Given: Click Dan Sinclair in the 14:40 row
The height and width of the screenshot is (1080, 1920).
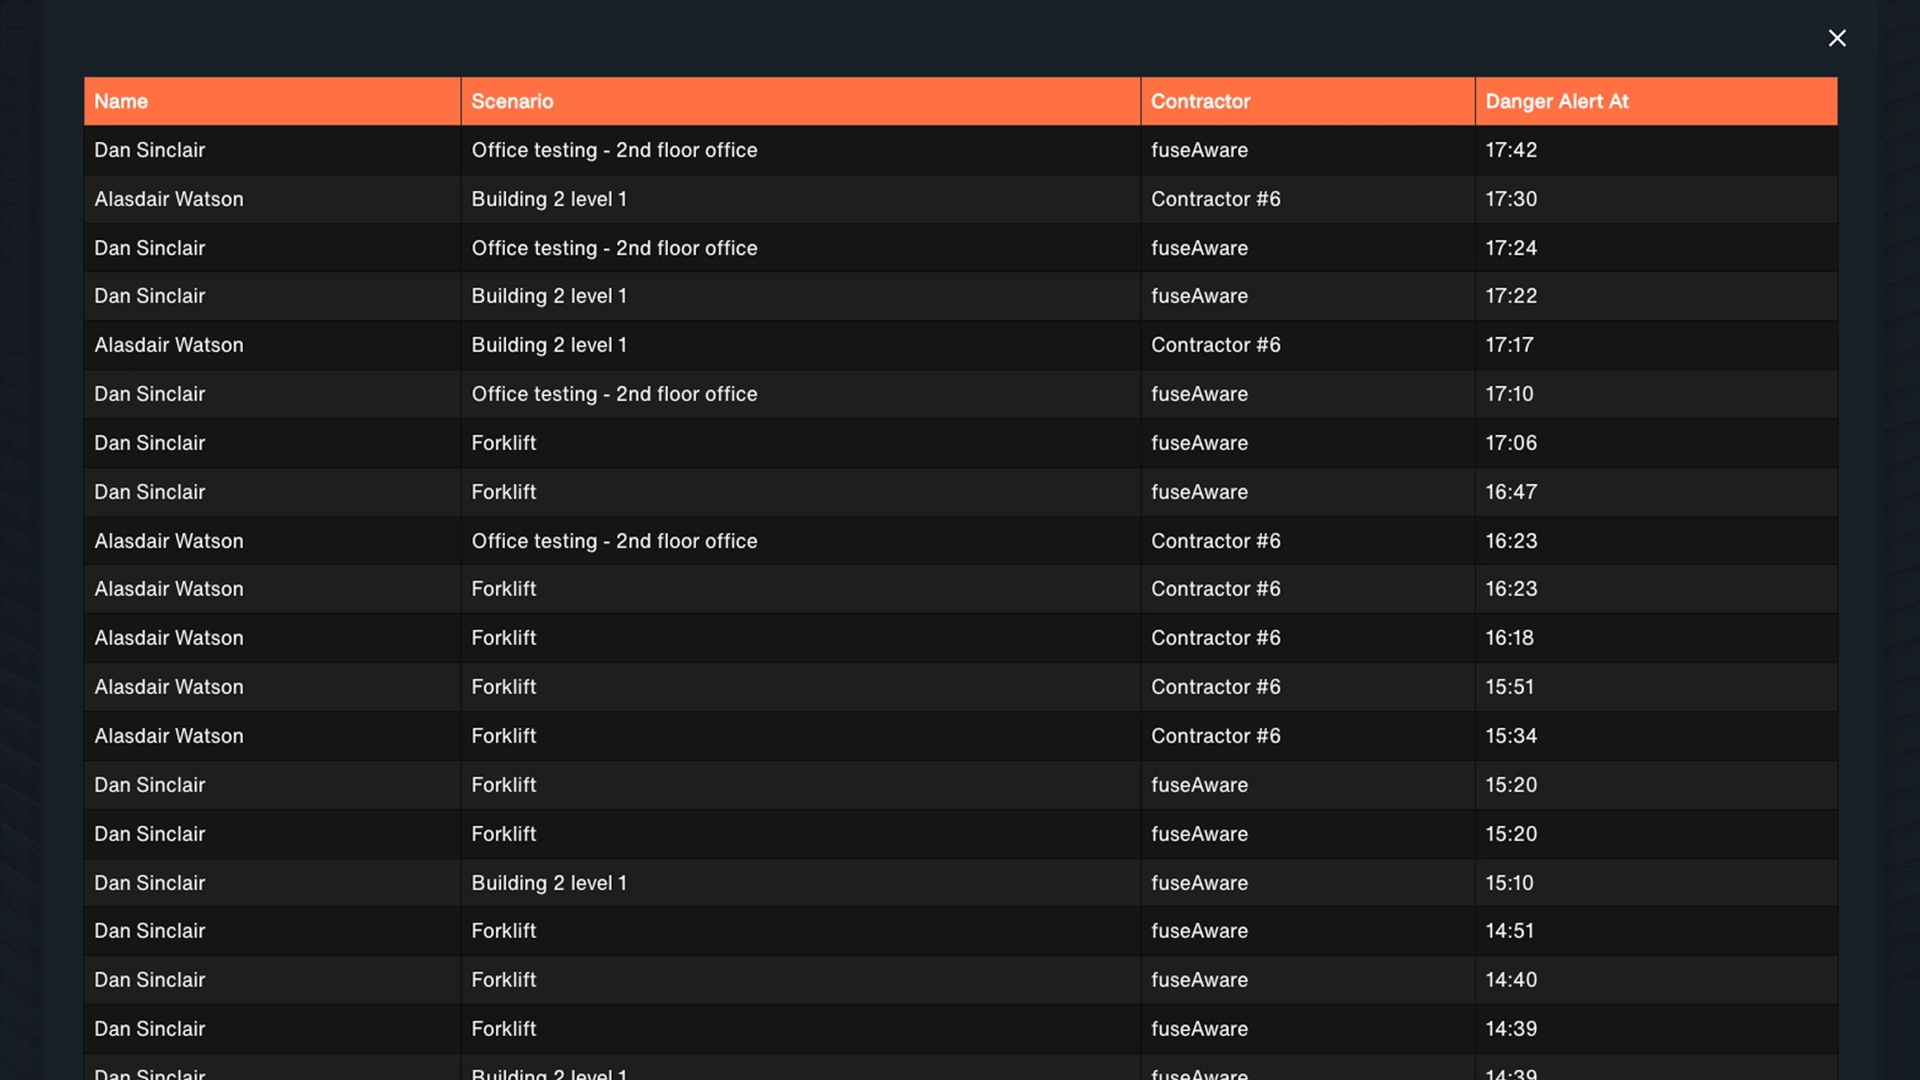Looking at the screenshot, I should pos(150,980).
